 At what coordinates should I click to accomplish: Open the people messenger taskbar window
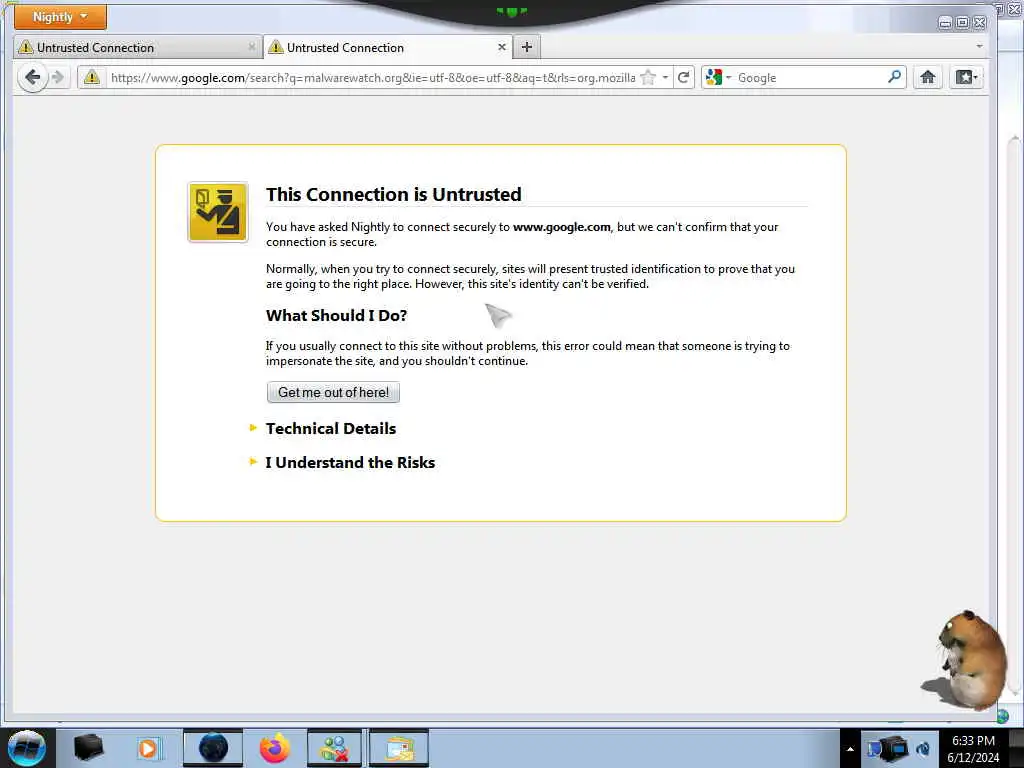pyautogui.click(x=334, y=748)
